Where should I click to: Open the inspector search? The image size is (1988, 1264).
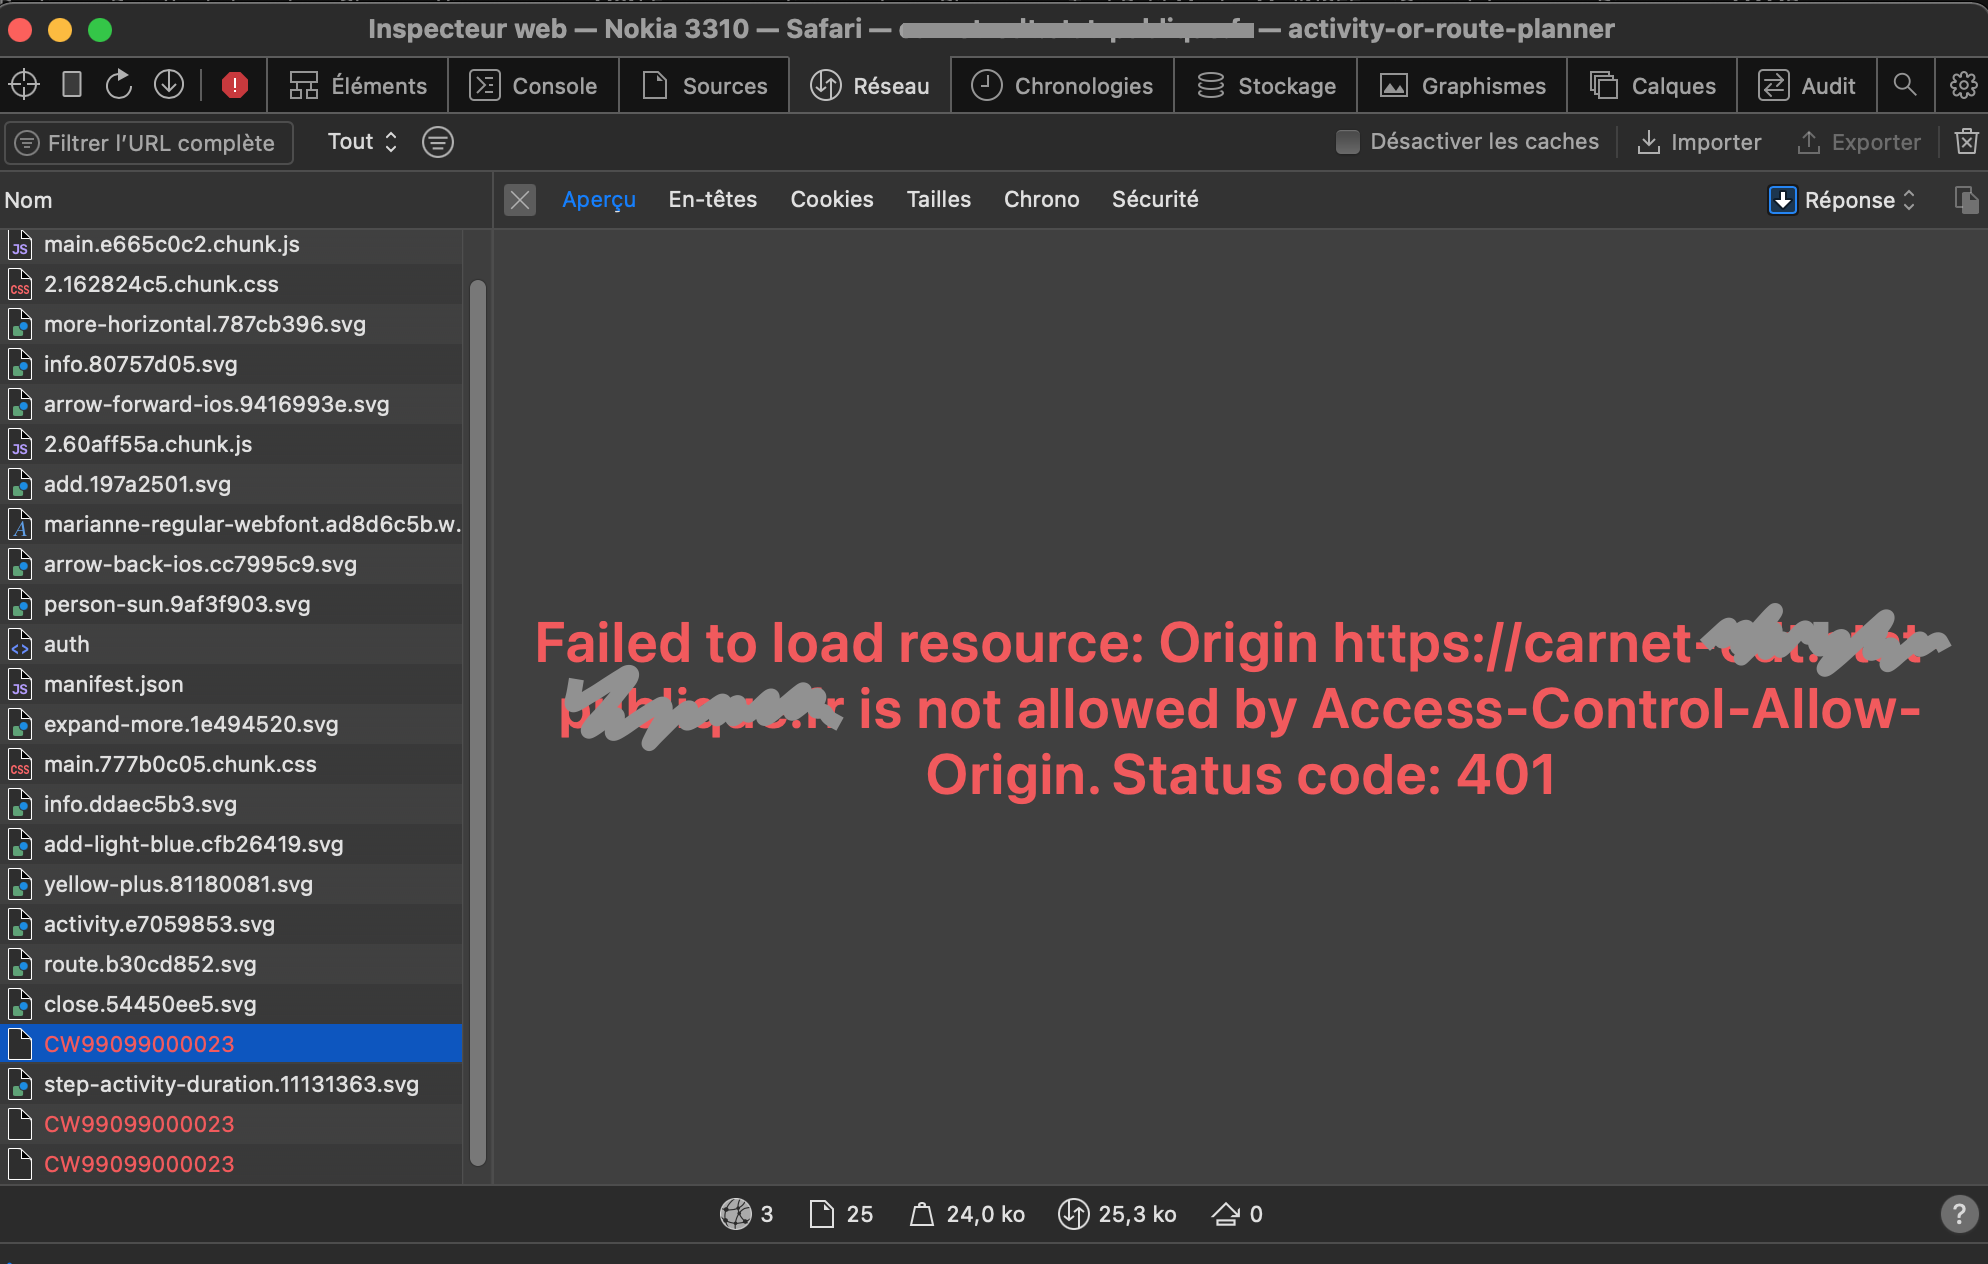click(x=1906, y=85)
